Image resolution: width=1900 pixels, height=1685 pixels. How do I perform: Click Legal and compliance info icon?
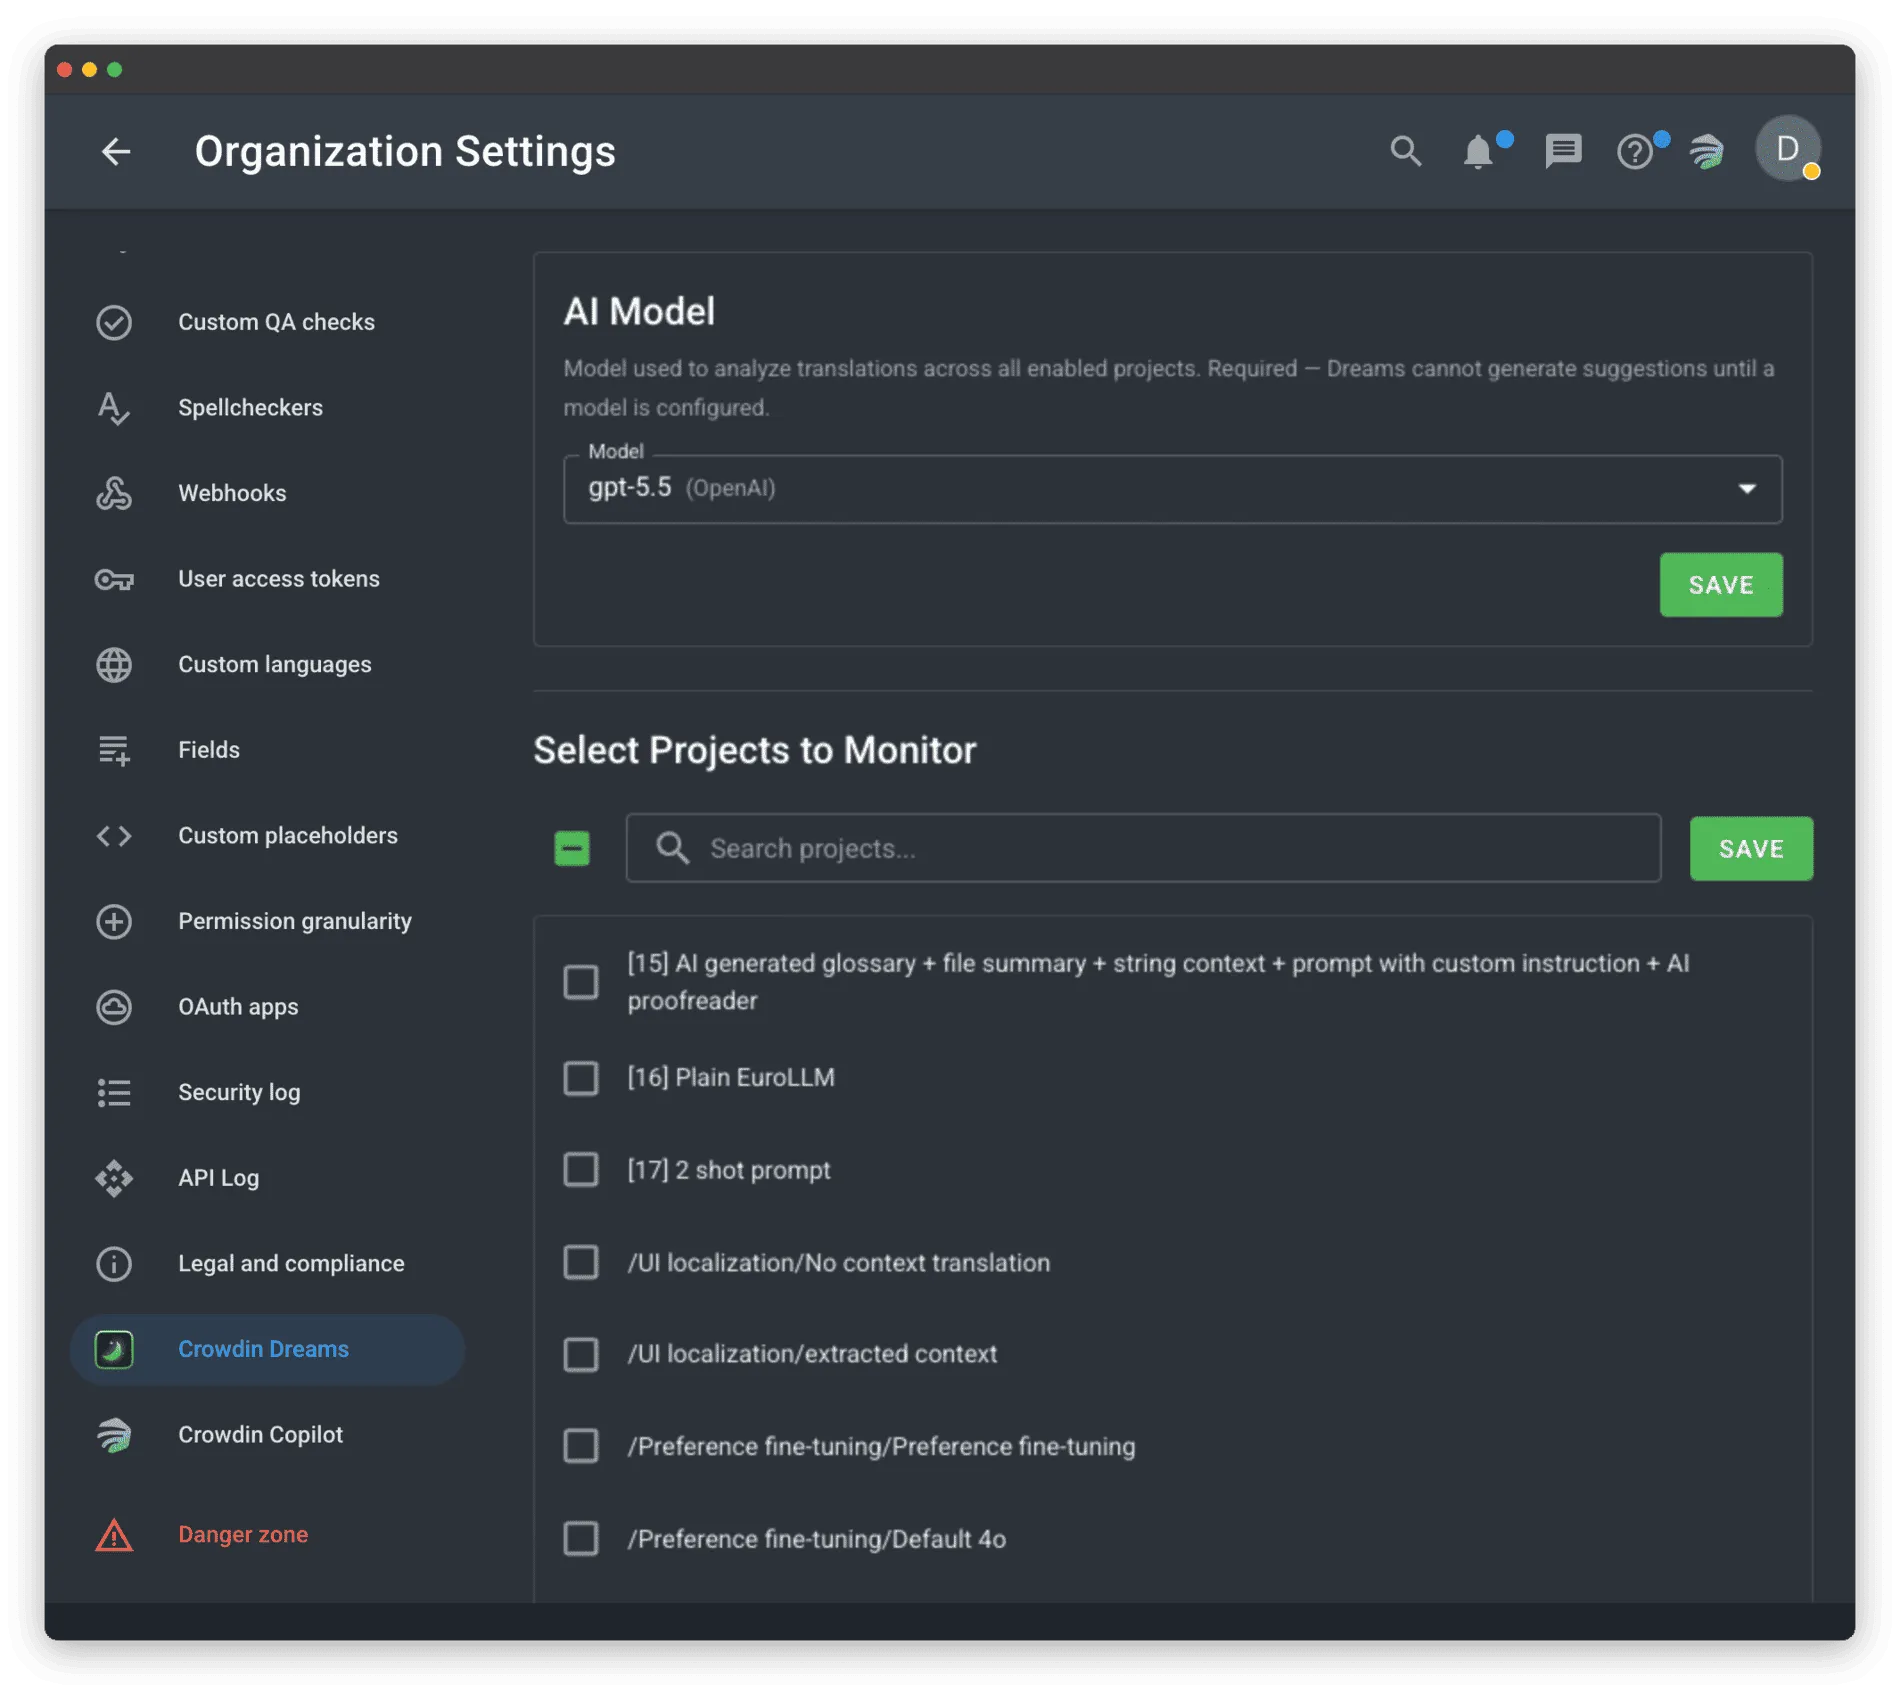pyautogui.click(x=114, y=1264)
